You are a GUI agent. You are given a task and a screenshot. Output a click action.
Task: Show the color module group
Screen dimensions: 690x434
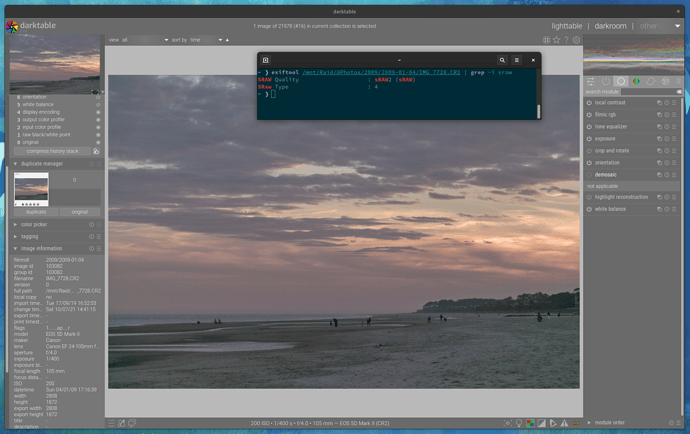[x=636, y=81]
